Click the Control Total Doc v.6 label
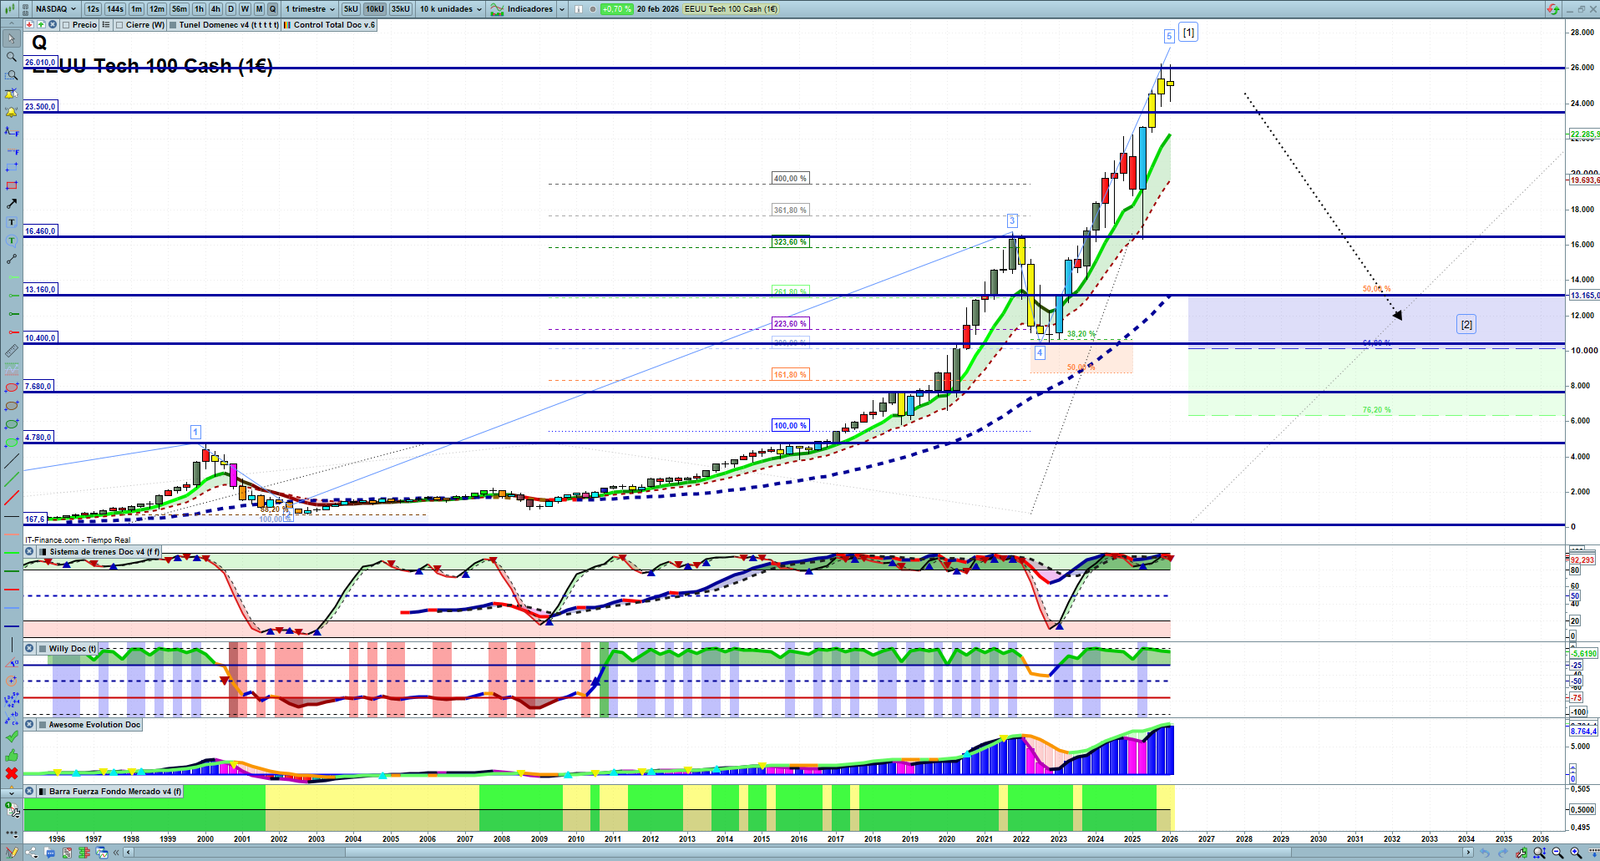 [x=334, y=25]
